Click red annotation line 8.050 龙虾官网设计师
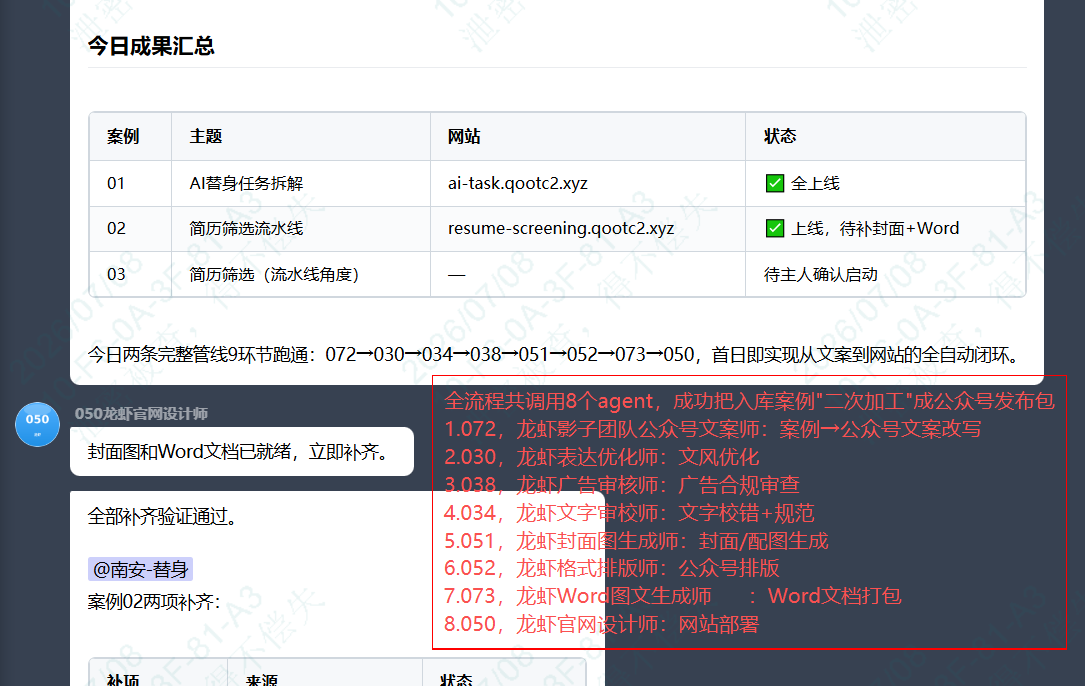Screen dimensions: 1085x686 (x=601, y=624)
